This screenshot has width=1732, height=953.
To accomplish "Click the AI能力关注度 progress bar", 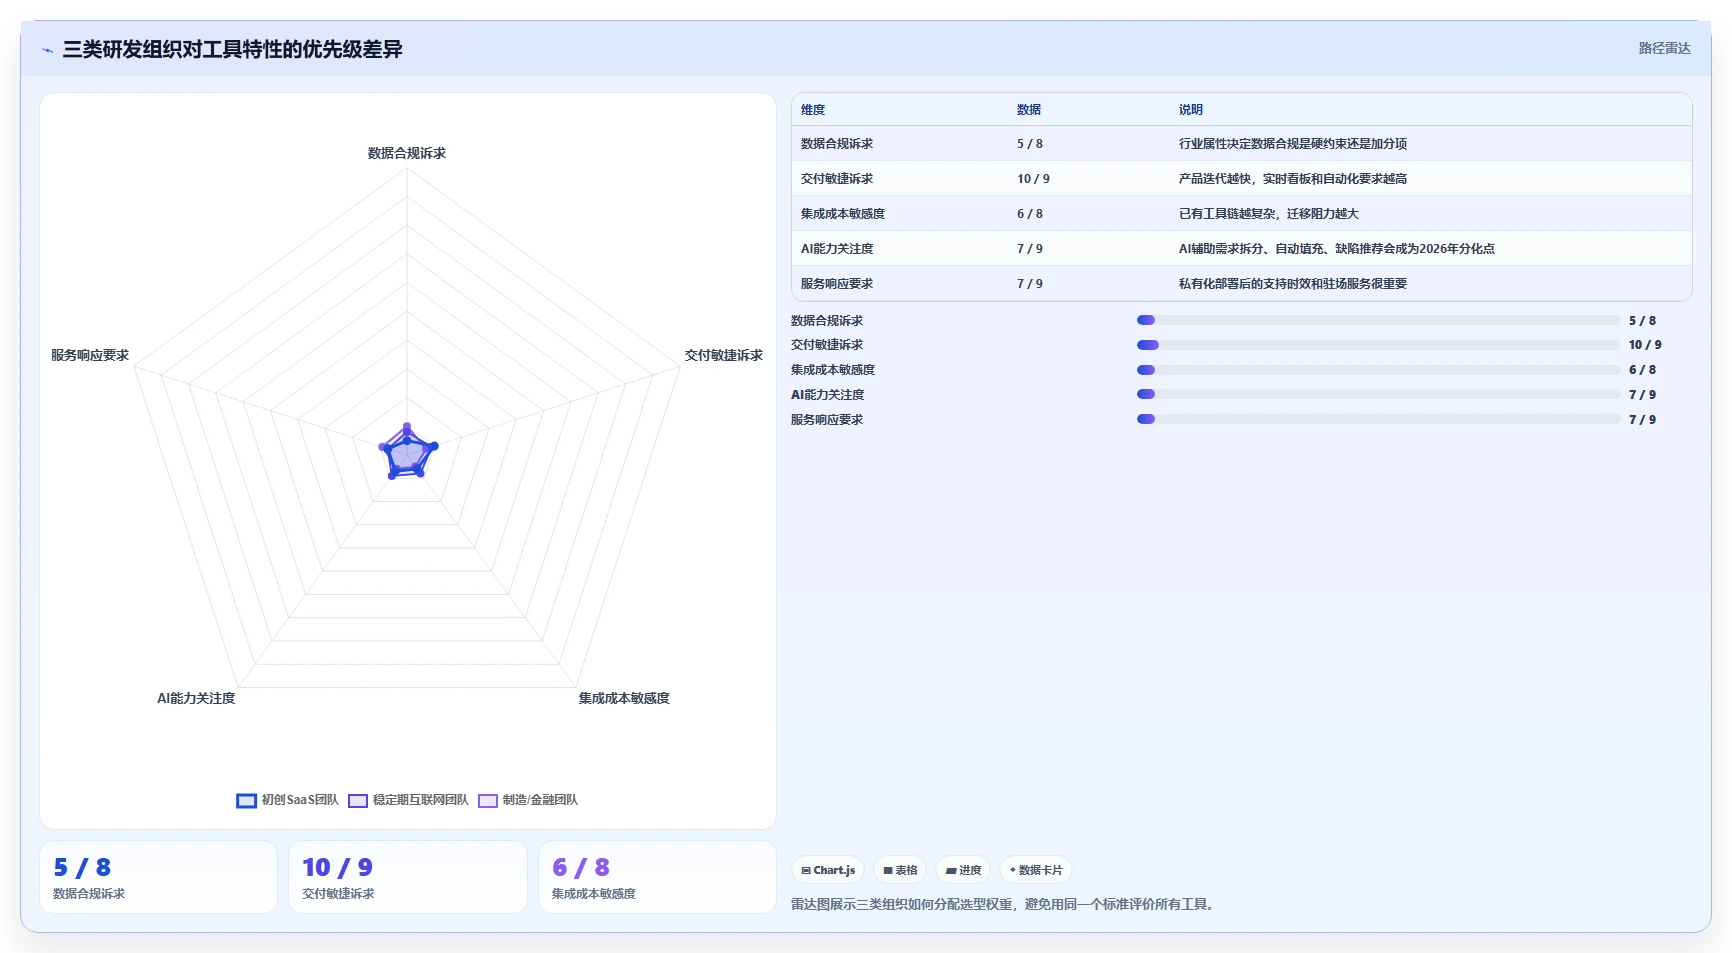I will (x=1378, y=394).
